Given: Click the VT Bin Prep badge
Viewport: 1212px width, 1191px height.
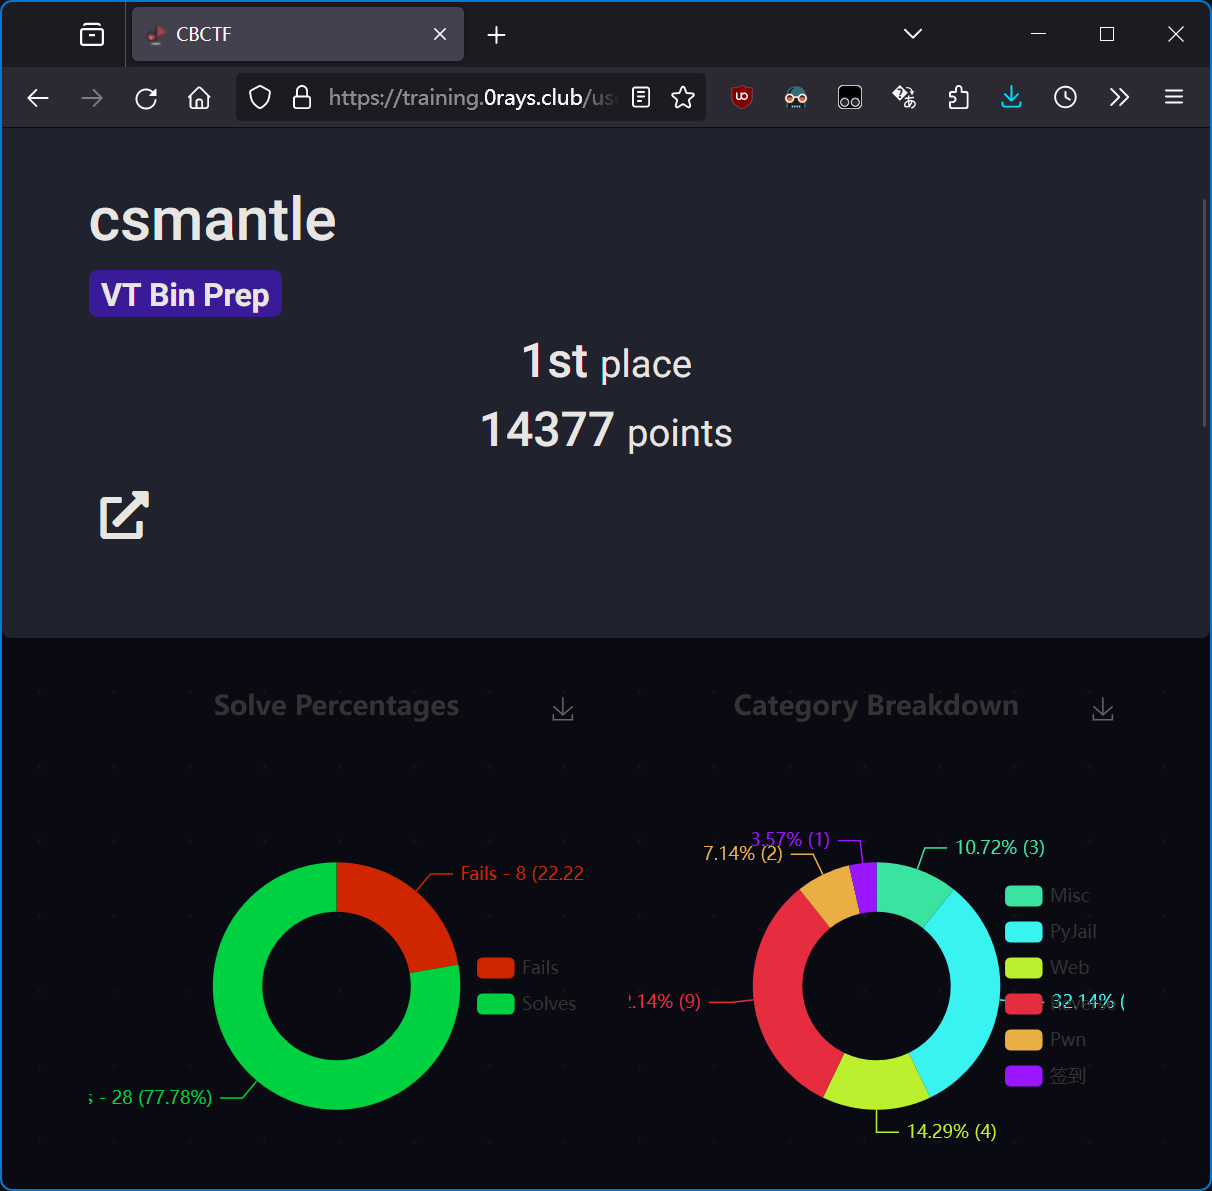Looking at the screenshot, I should point(185,294).
